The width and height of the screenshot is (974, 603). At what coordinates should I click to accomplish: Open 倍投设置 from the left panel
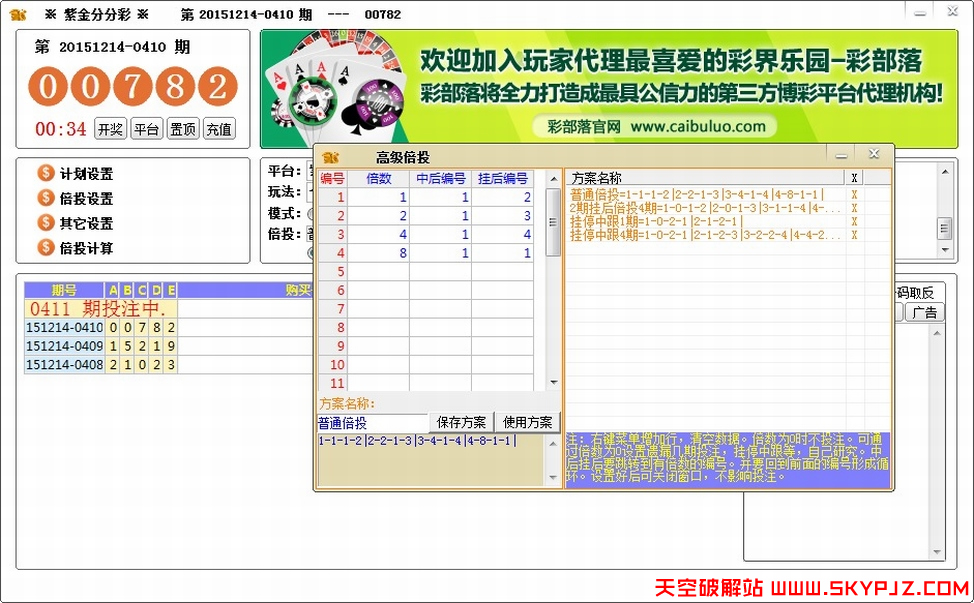point(84,197)
